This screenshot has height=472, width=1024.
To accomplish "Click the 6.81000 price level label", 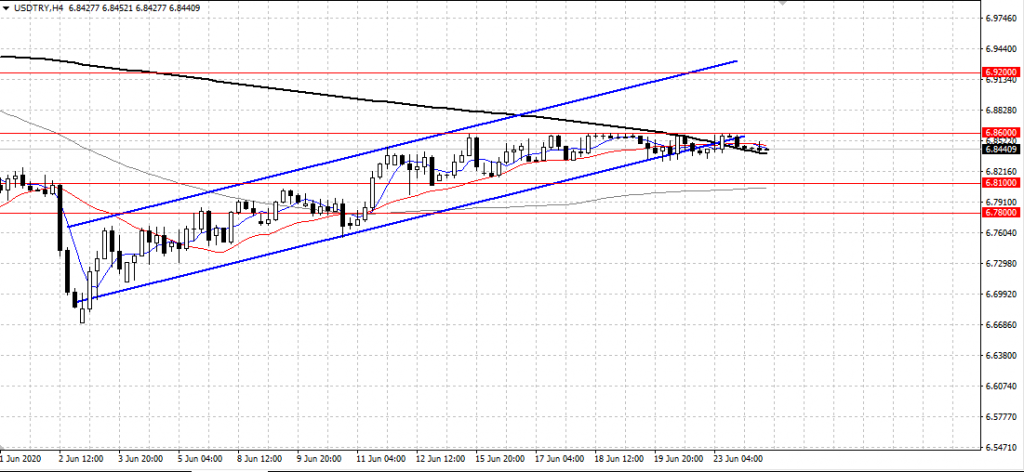I will tap(1001, 183).
